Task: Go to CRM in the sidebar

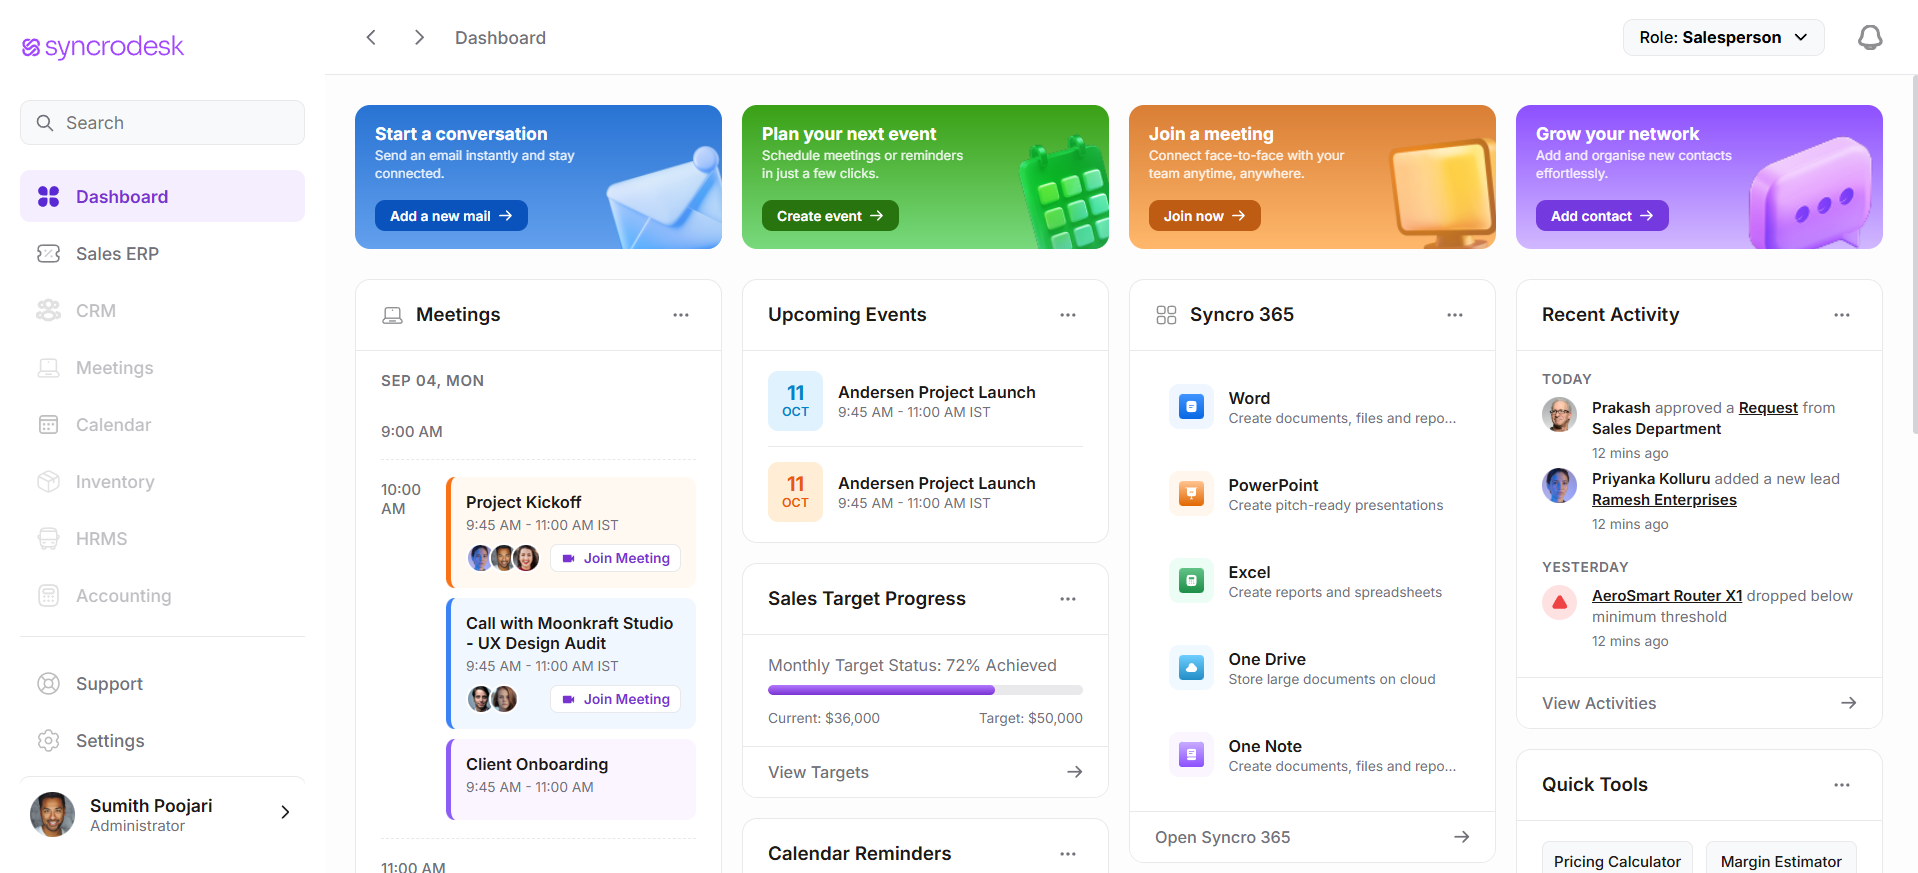Action: point(162,310)
